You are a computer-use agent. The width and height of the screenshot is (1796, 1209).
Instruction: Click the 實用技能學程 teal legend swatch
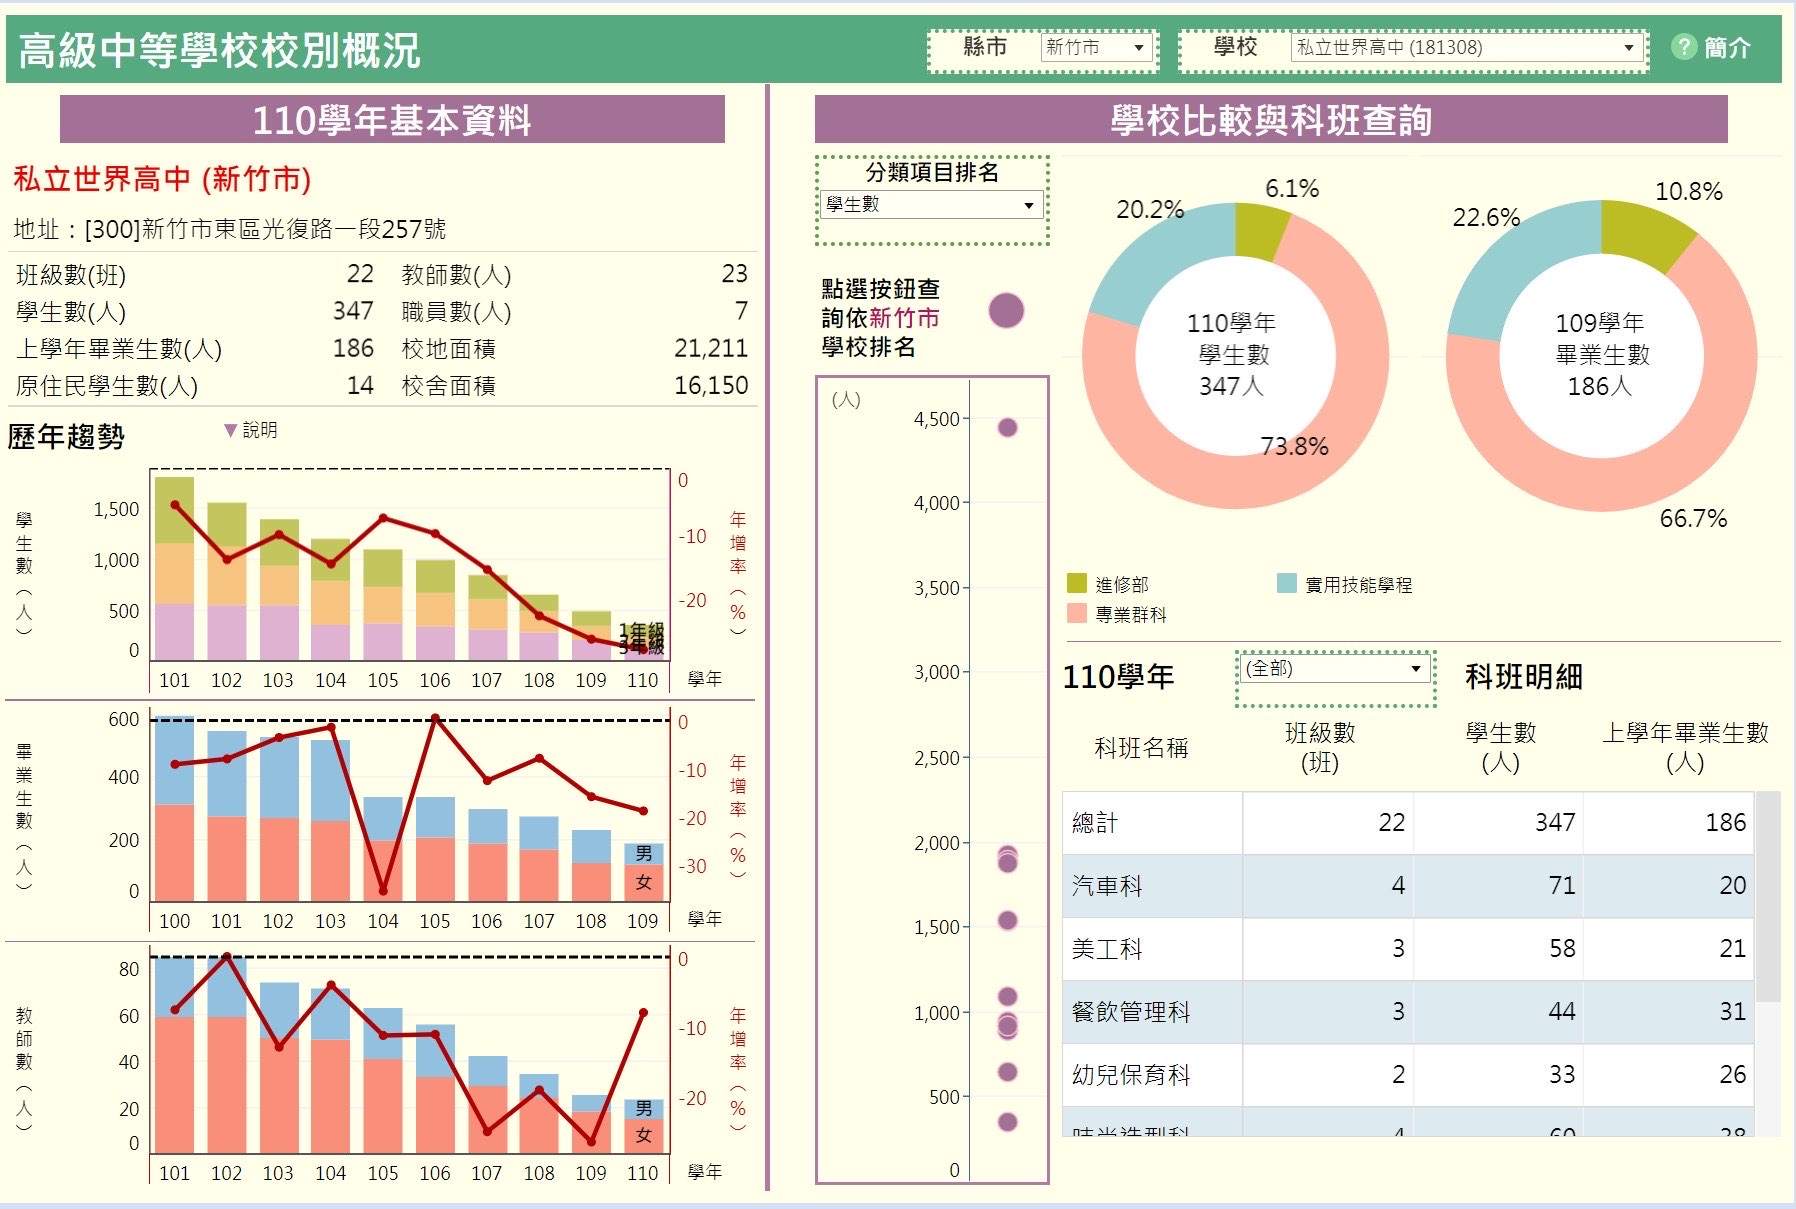[1287, 583]
